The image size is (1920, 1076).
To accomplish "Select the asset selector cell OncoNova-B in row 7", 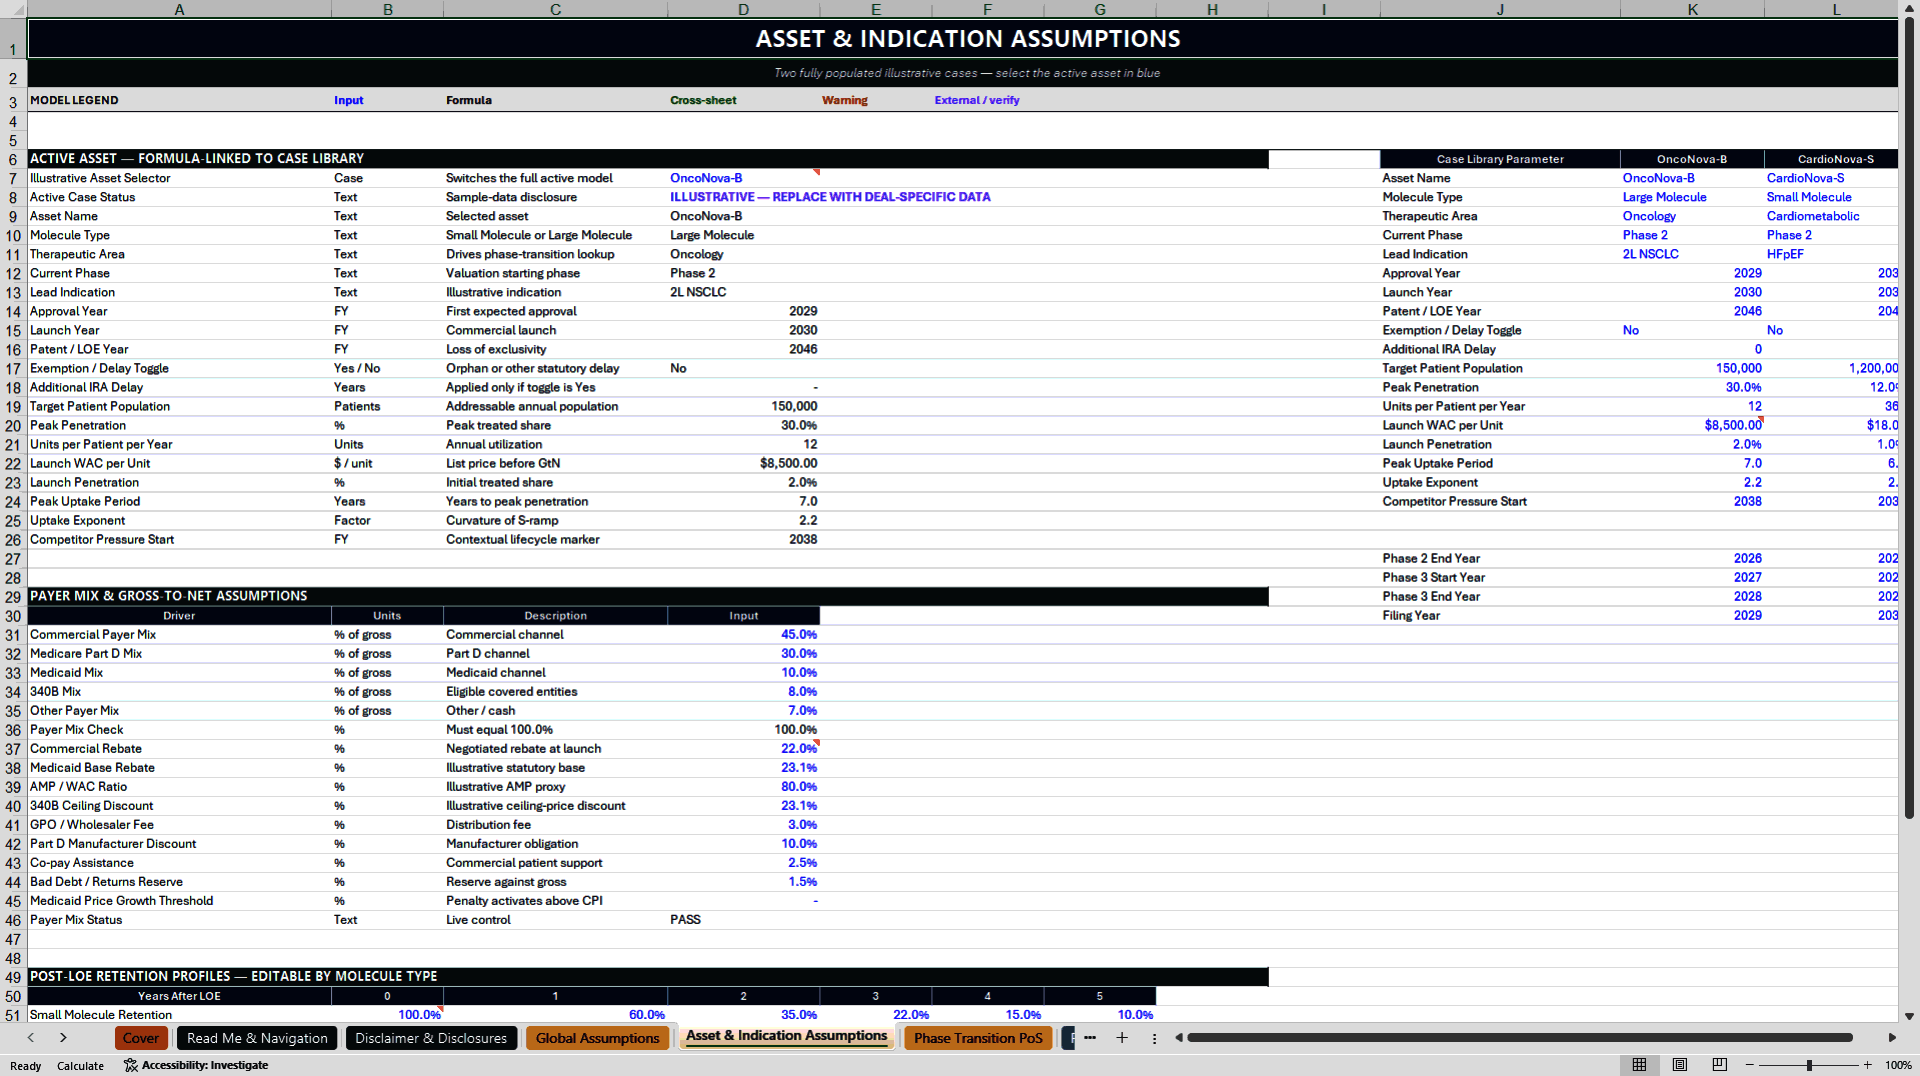I will [743, 178].
